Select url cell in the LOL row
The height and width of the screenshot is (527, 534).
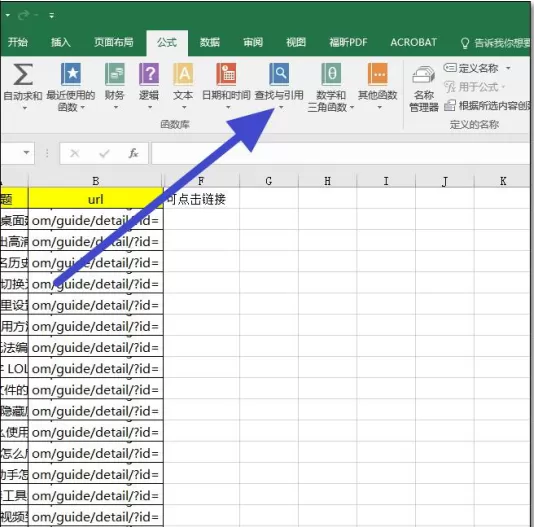(96, 368)
